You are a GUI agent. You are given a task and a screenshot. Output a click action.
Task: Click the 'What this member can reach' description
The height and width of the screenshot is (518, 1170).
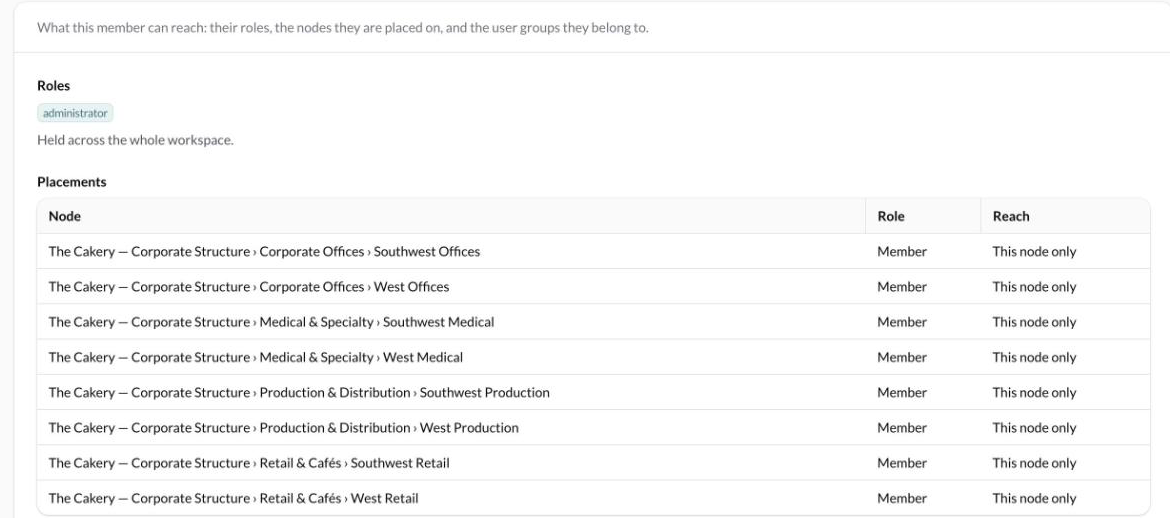click(x=342, y=28)
